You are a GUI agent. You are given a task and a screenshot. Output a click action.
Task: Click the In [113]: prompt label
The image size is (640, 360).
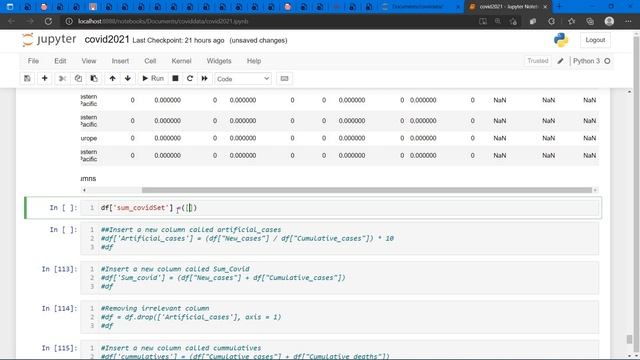coord(59,269)
